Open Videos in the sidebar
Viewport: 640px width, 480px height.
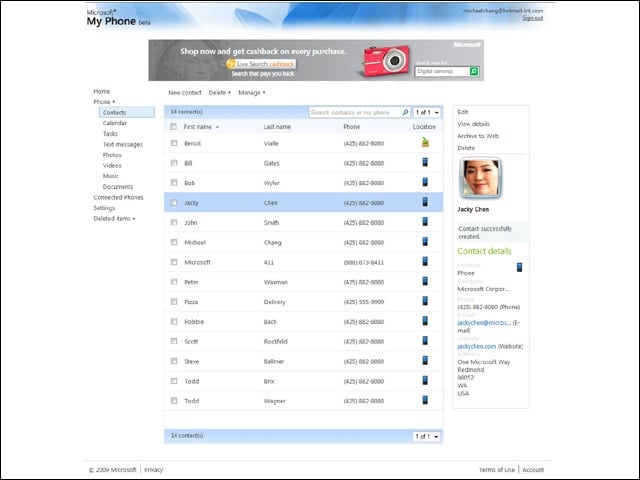click(112, 165)
